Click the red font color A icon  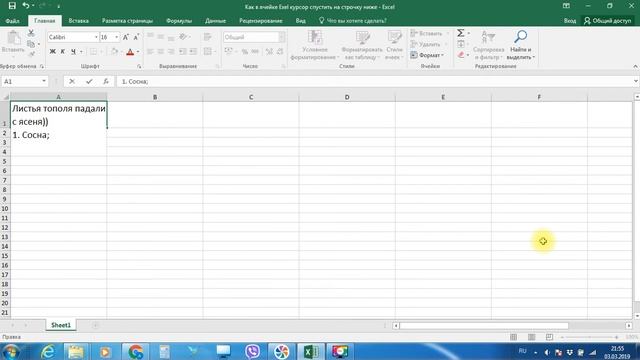pyautogui.click(x=130, y=52)
